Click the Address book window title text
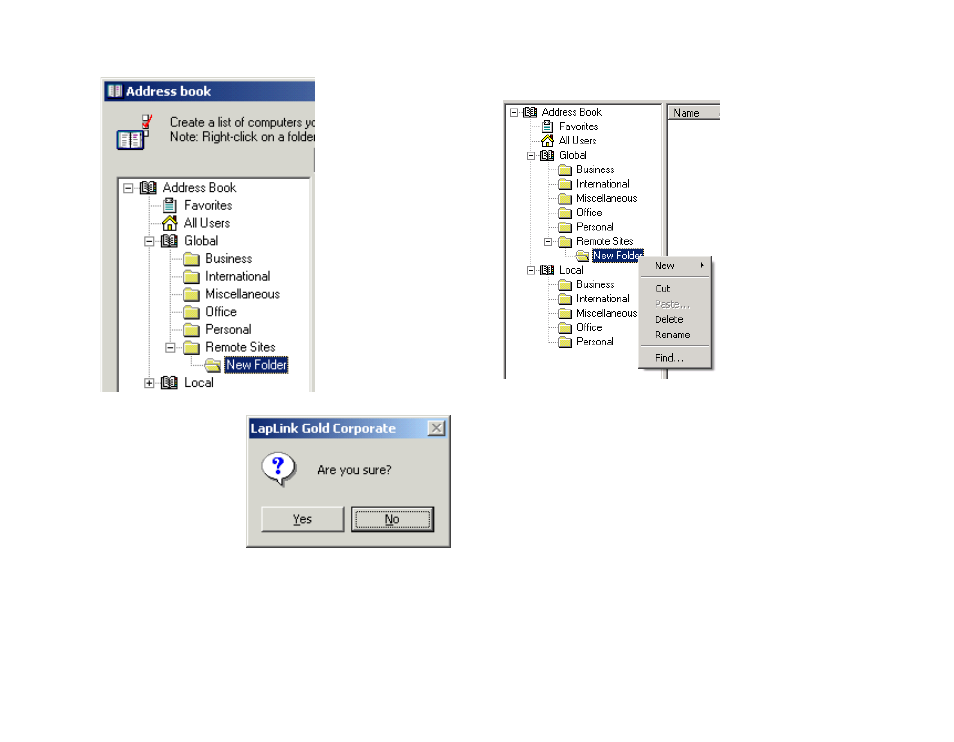 point(168,91)
